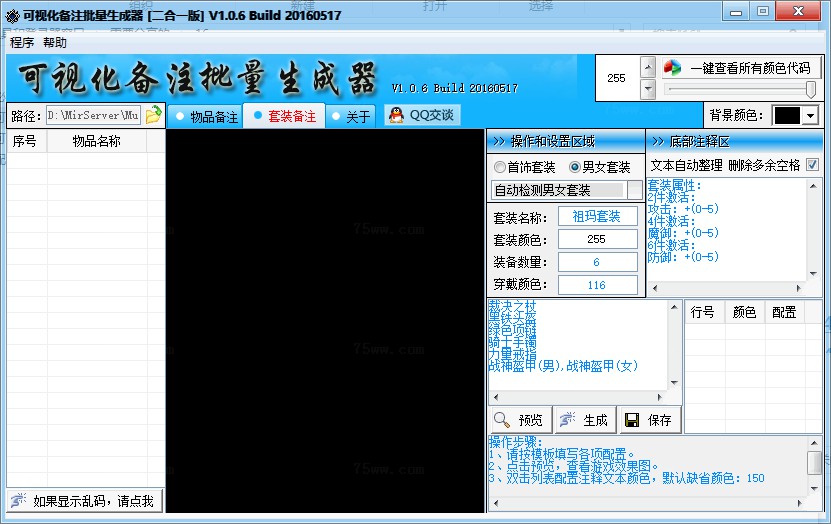Click the slider handle under the color code button

[x=809, y=90]
